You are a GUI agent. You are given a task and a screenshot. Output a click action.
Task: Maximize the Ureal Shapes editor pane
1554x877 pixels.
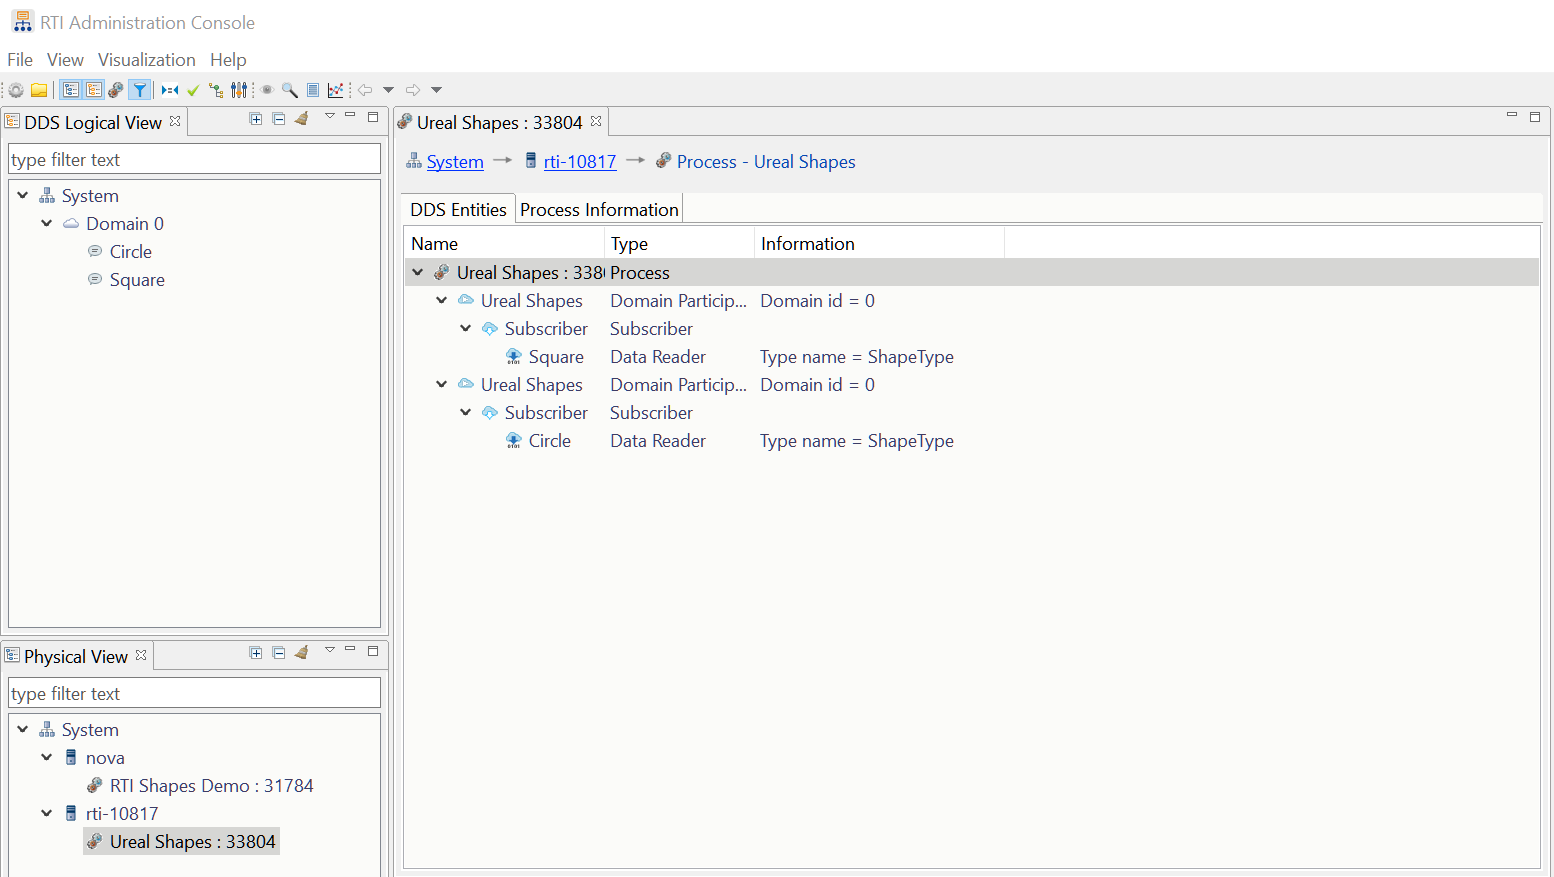[x=1535, y=118]
